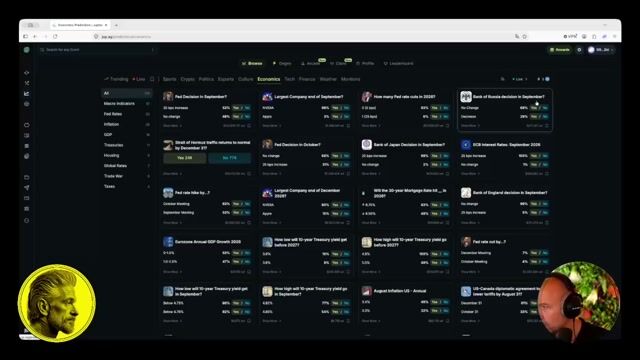Toggle the Live filter next to Trending

pos(139,79)
